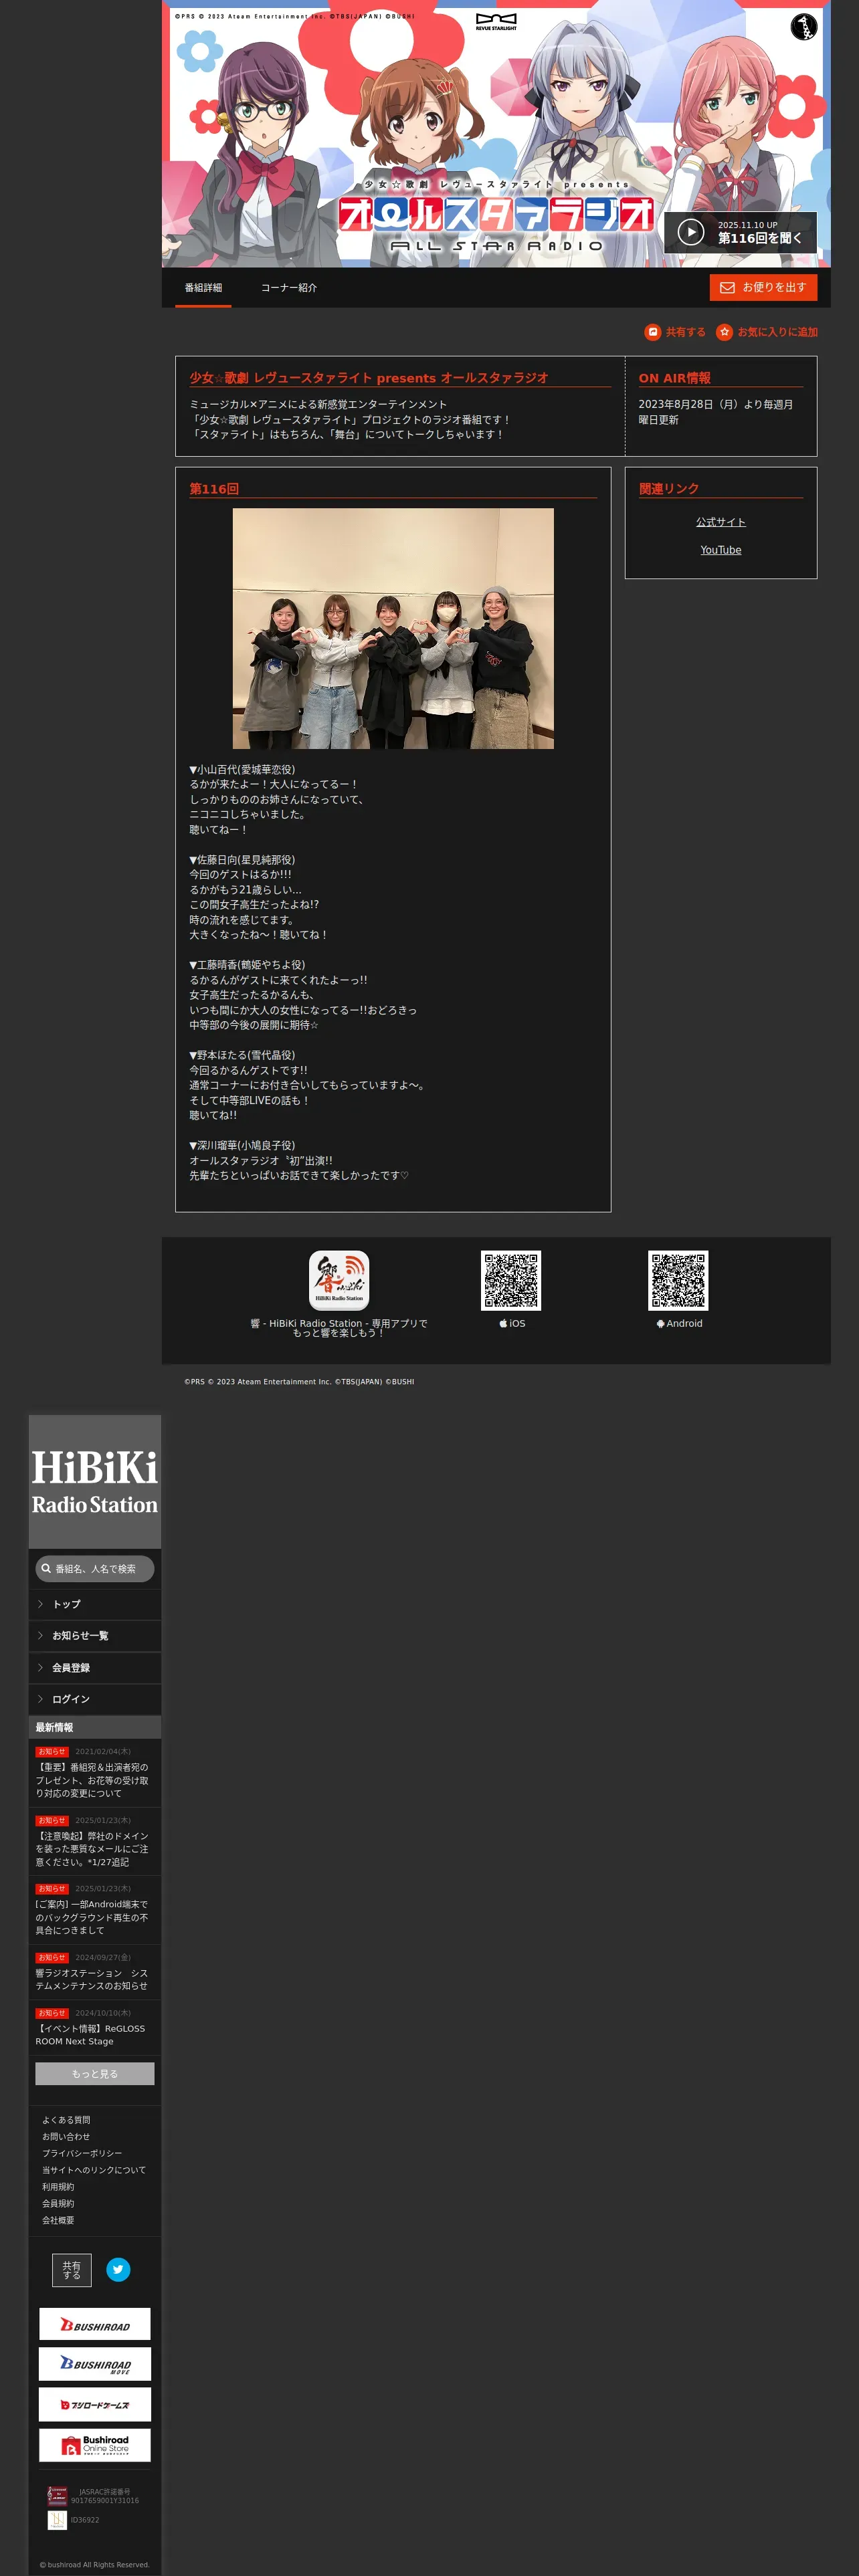Click the magnifier icon in the search box
Screen dimensions: 859x2576
coord(46,1569)
